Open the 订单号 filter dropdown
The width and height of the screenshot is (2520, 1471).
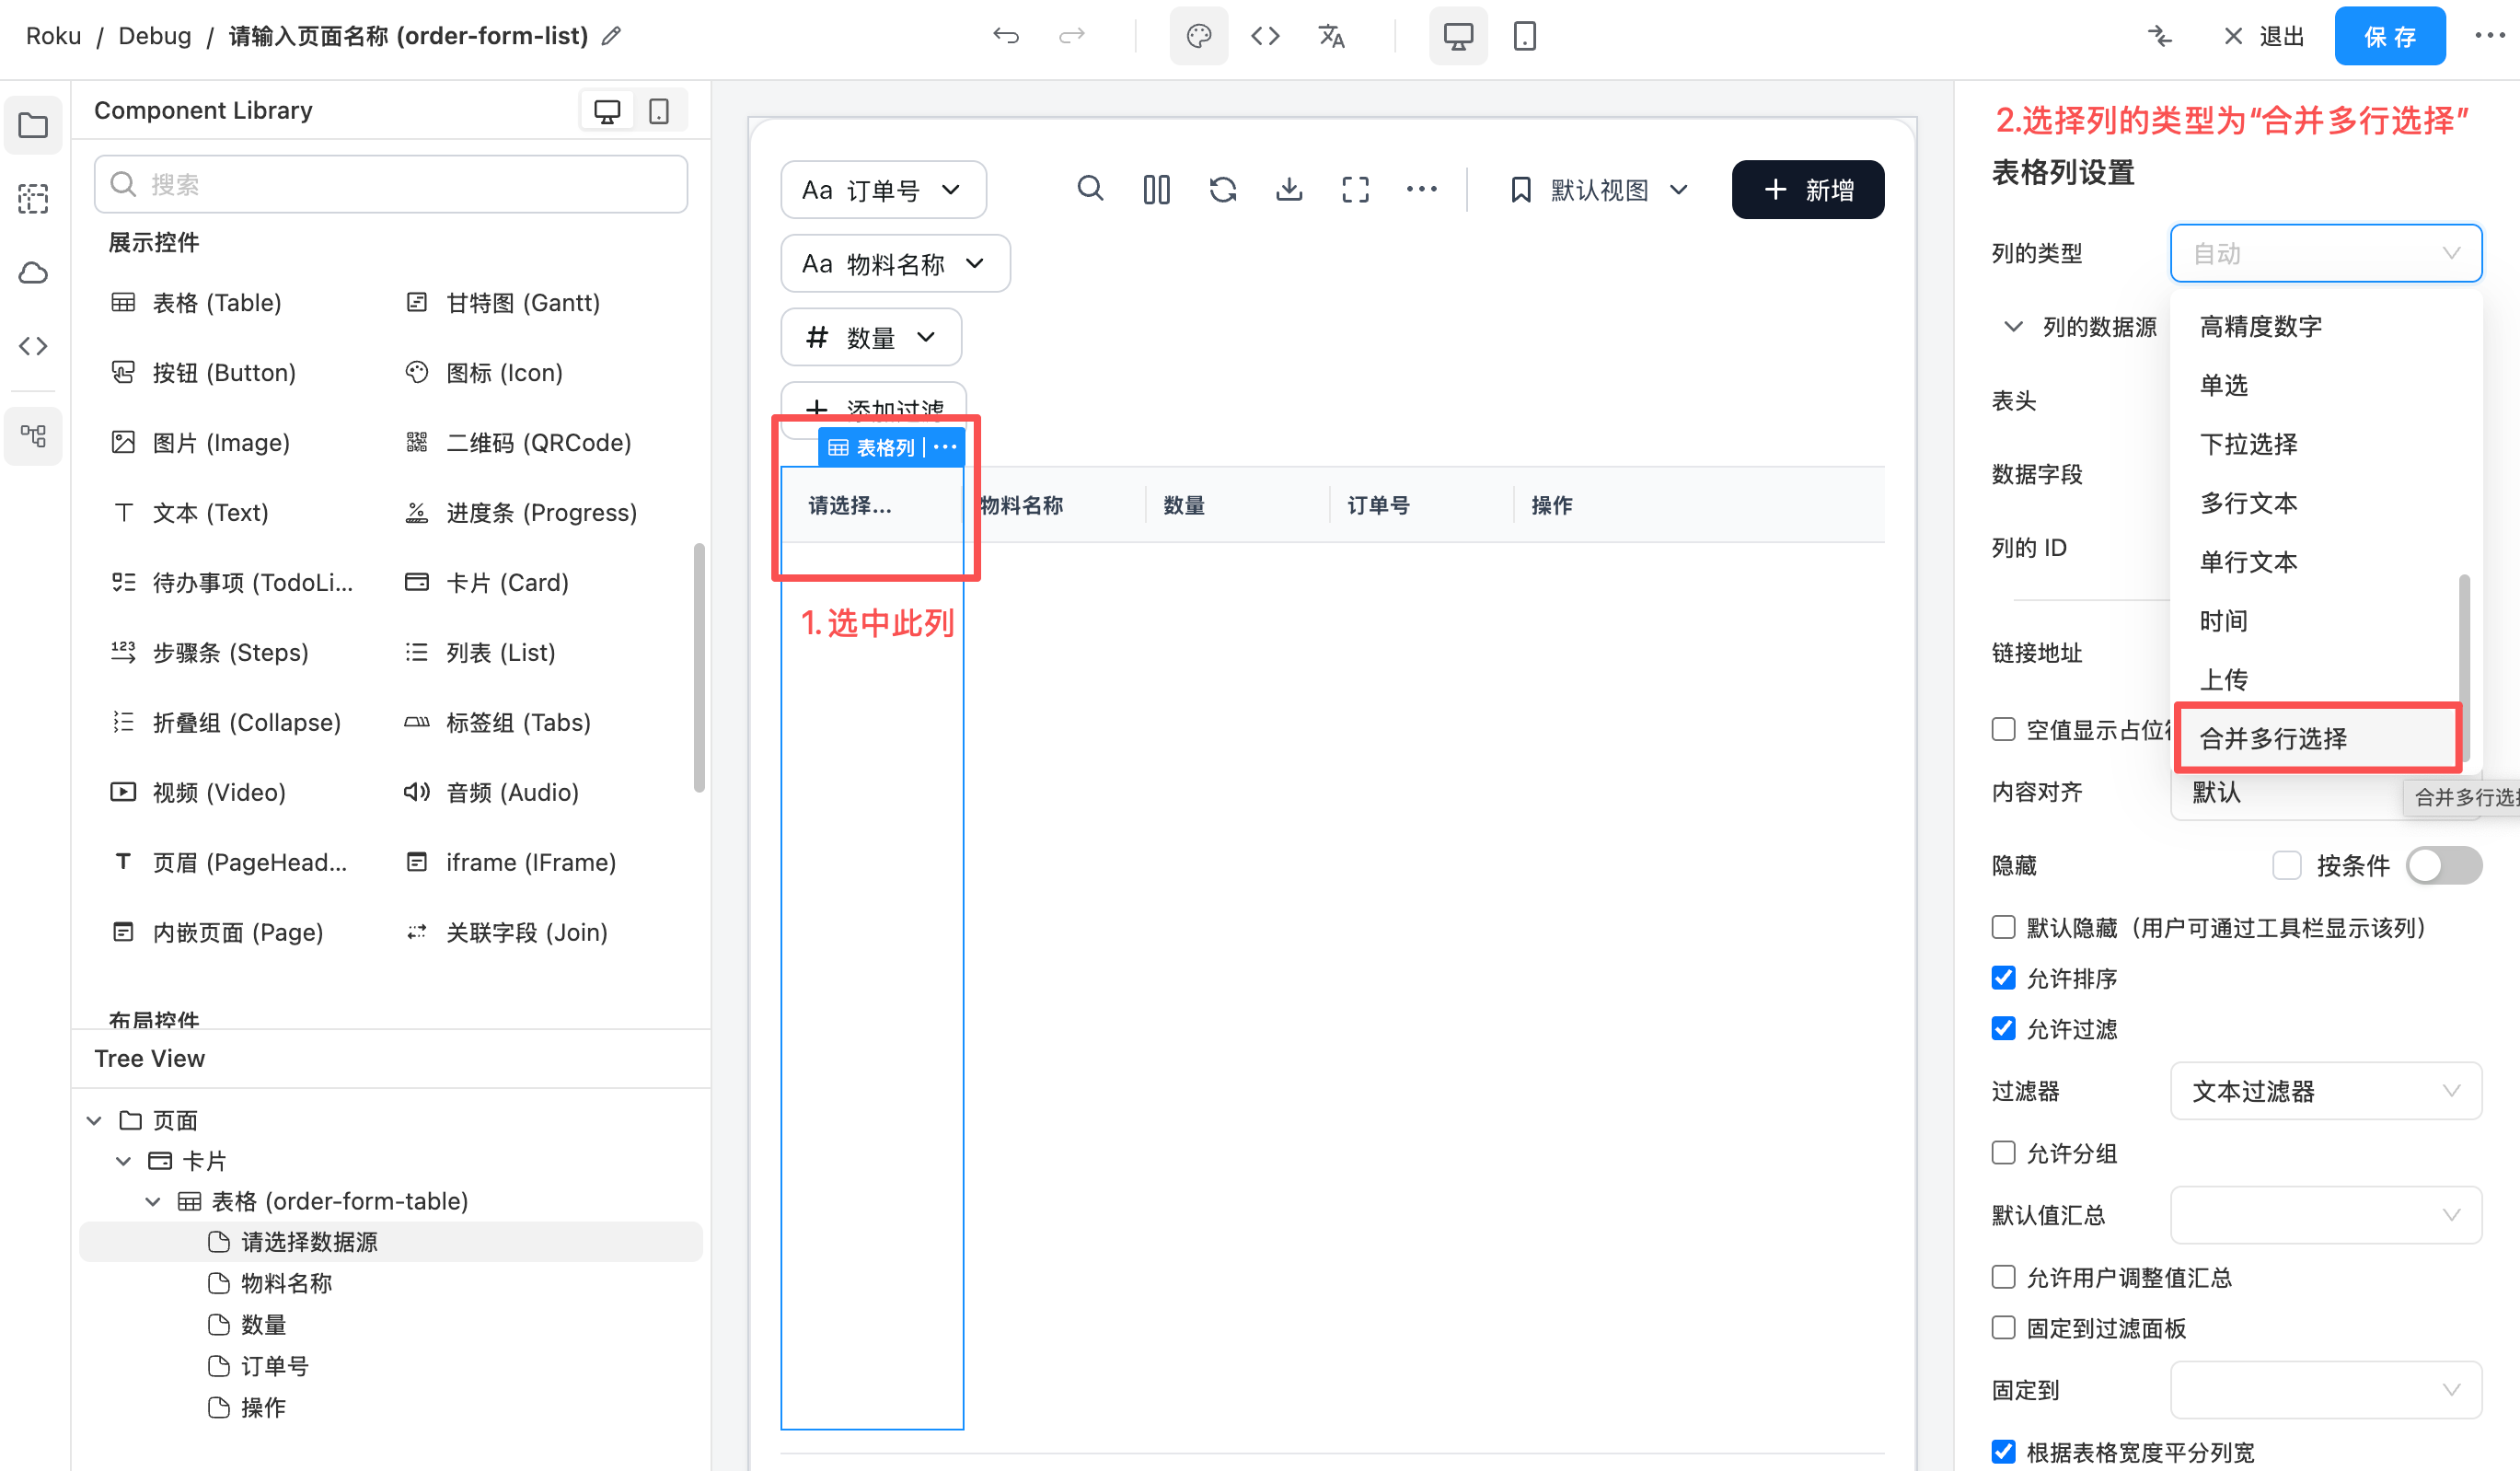[x=883, y=190]
